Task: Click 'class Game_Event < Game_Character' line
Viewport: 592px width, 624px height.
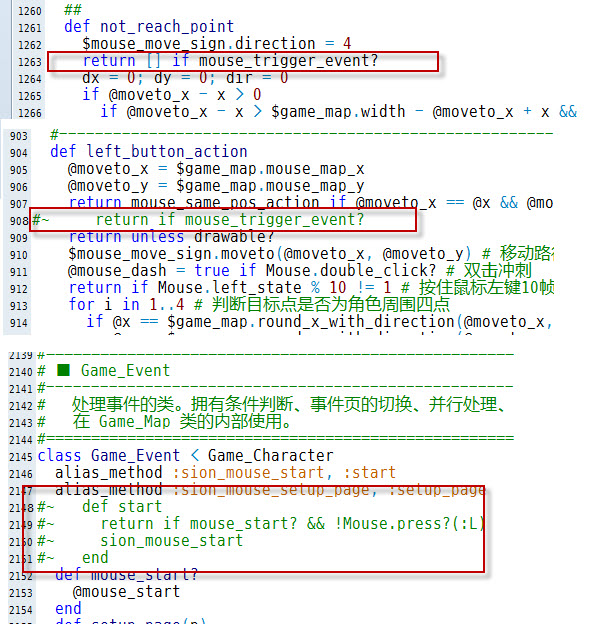Action: coord(185,456)
